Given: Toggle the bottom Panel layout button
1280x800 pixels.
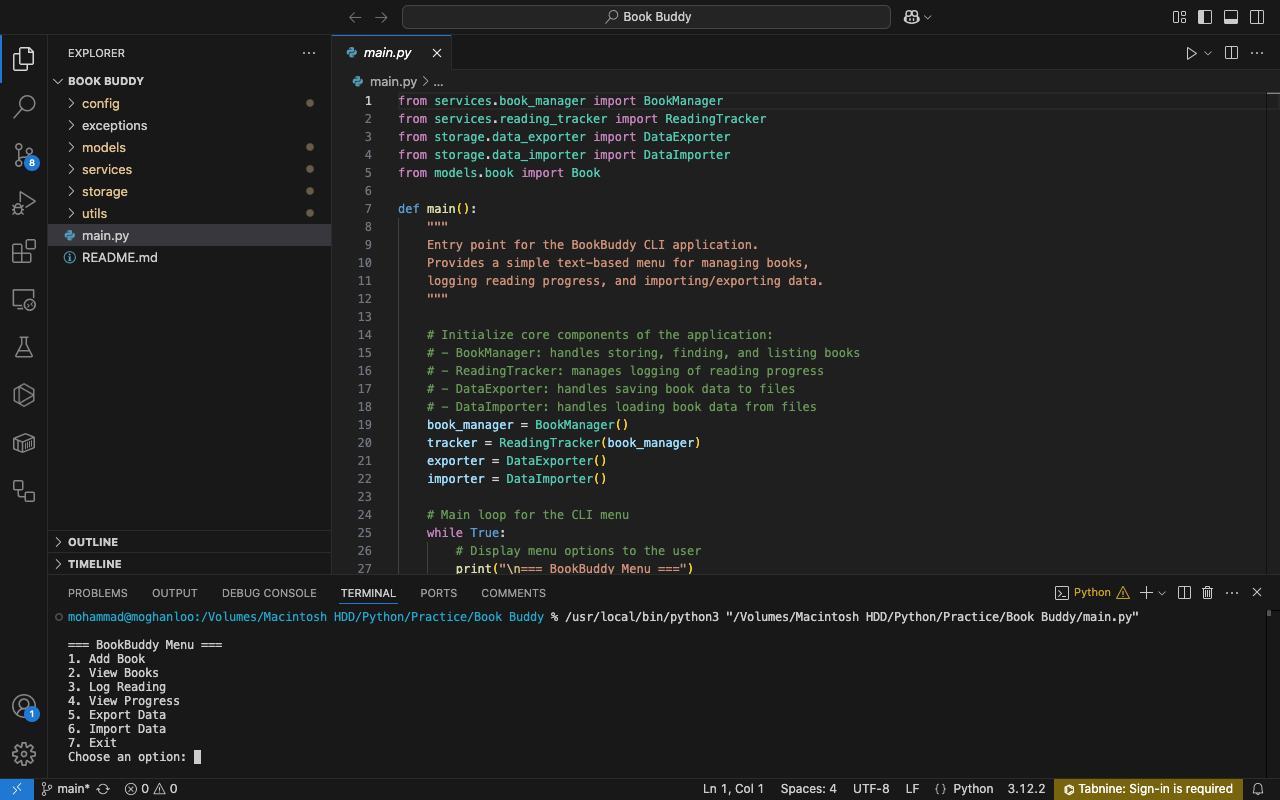Looking at the screenshot, I should 1231,17.
